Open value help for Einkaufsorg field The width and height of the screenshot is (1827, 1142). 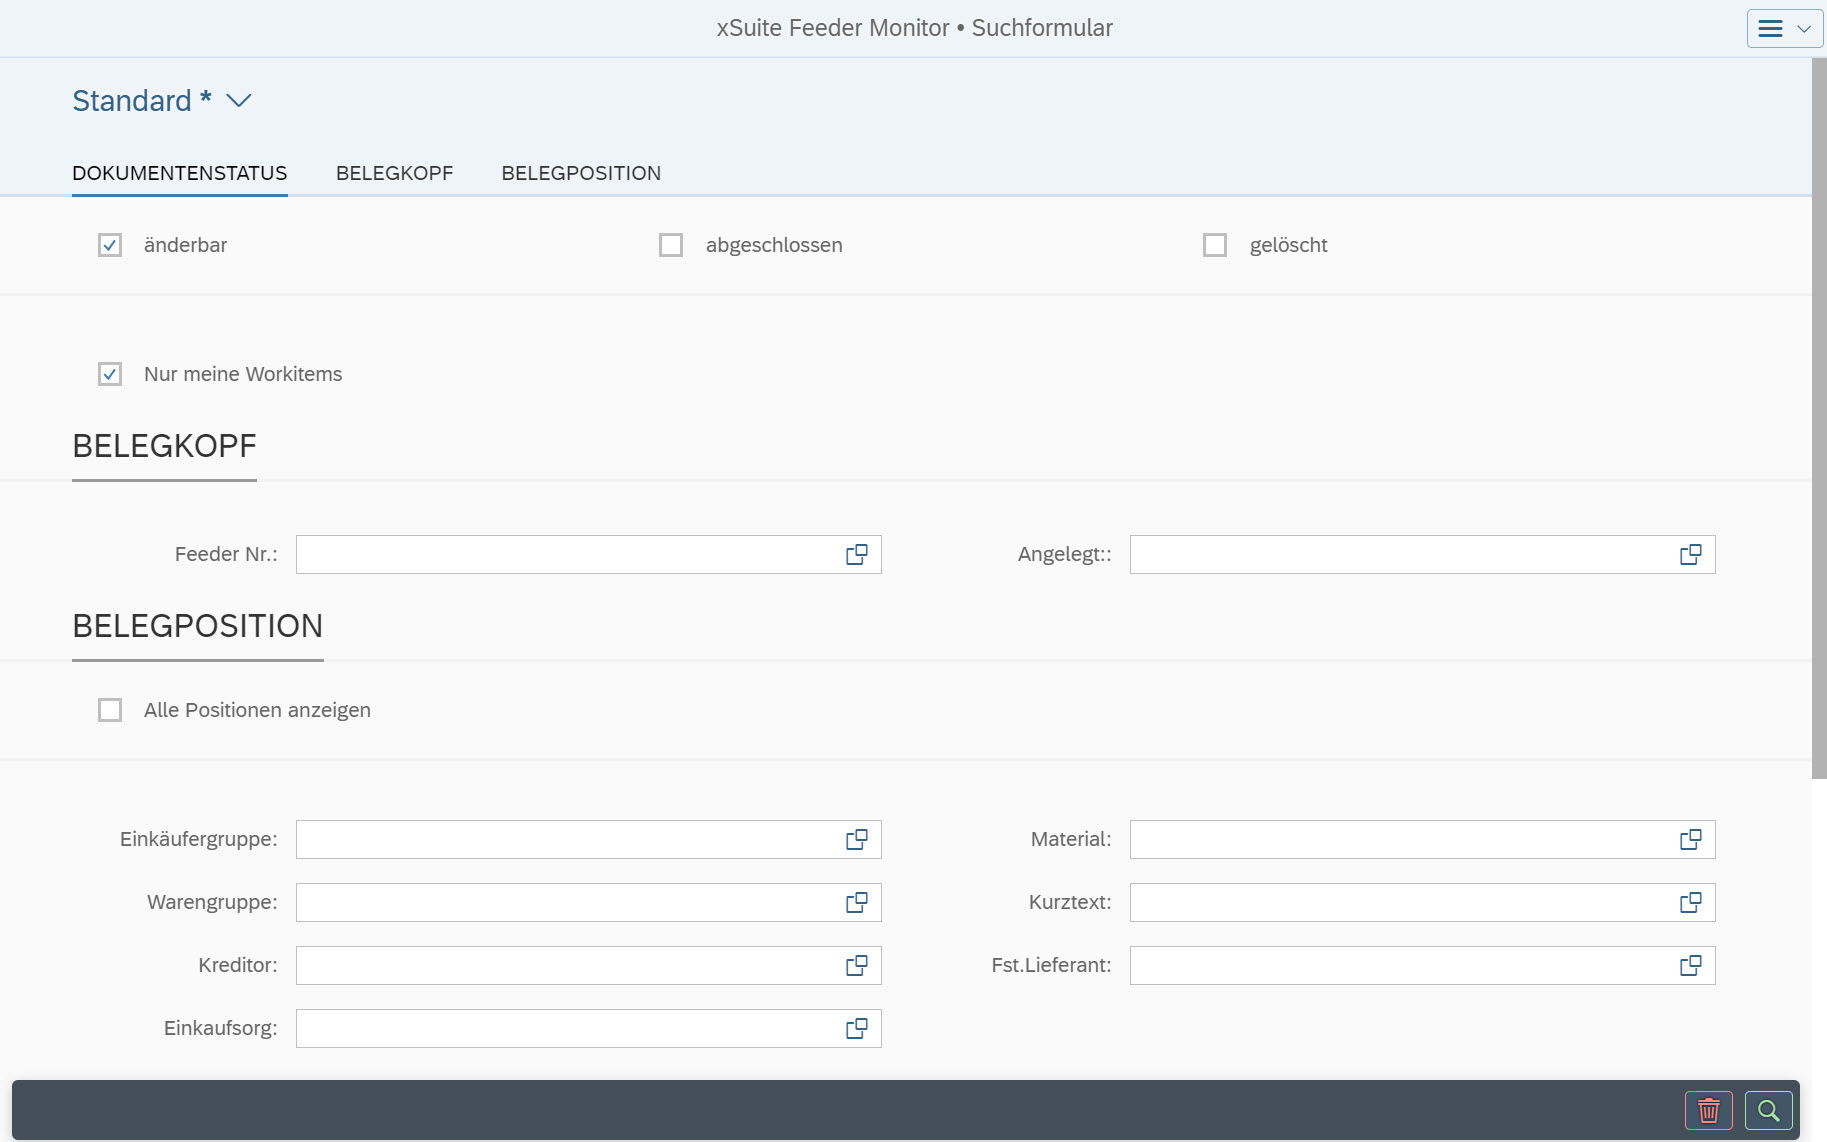click(x=857, y=1028)
